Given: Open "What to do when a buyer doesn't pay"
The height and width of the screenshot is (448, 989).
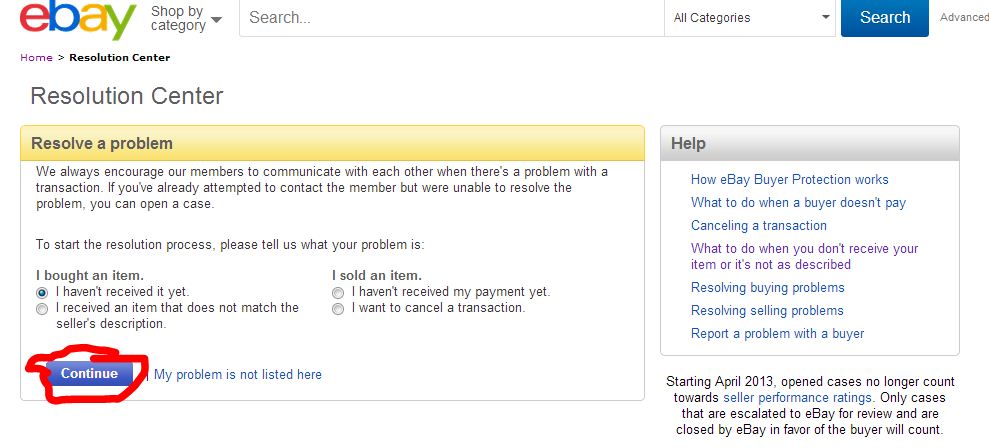Looking at the screenshot, I should (798, 203).
